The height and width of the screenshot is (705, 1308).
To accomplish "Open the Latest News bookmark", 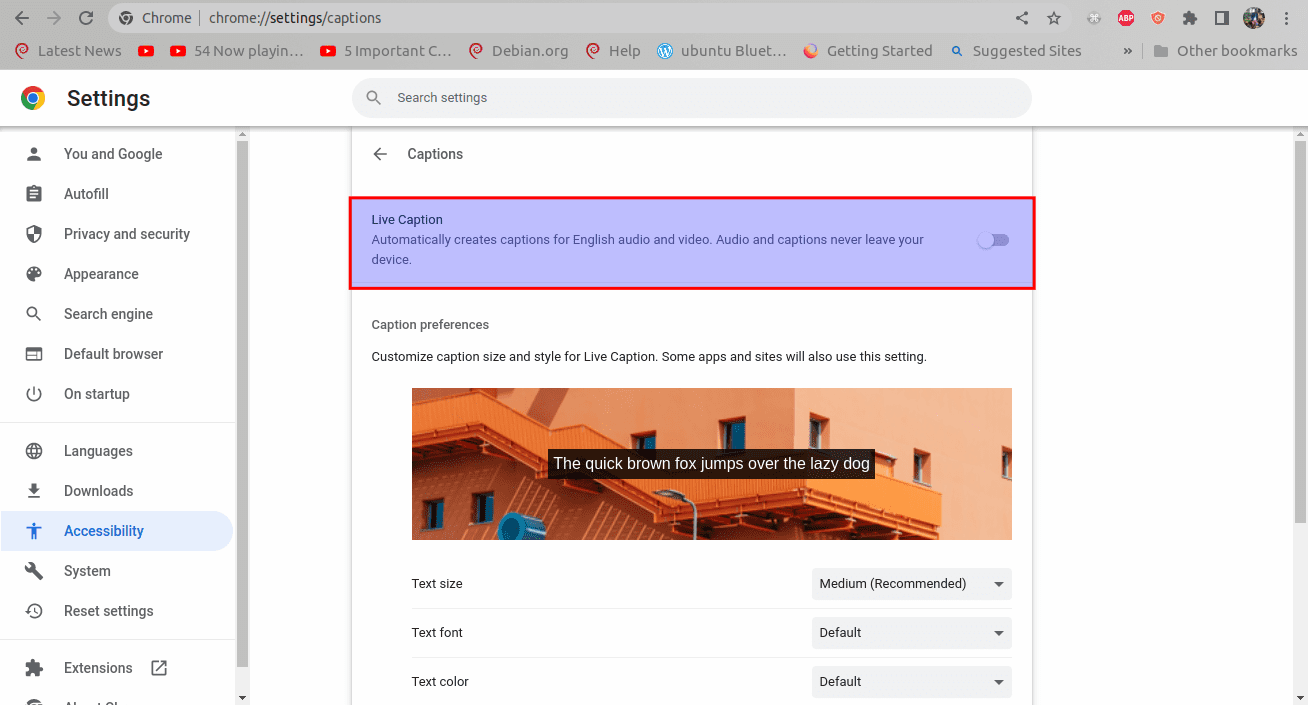I will pos(69,51).
